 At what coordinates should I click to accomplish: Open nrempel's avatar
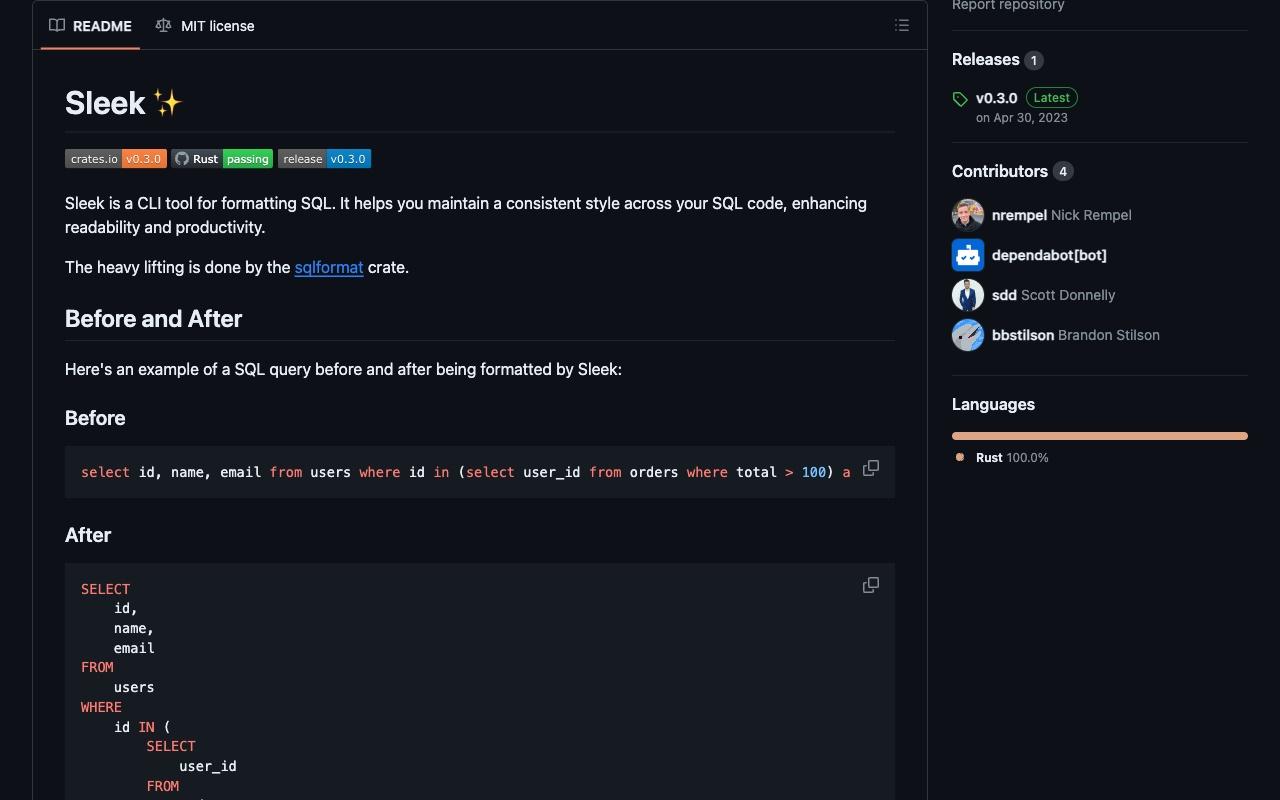(968, 215)
